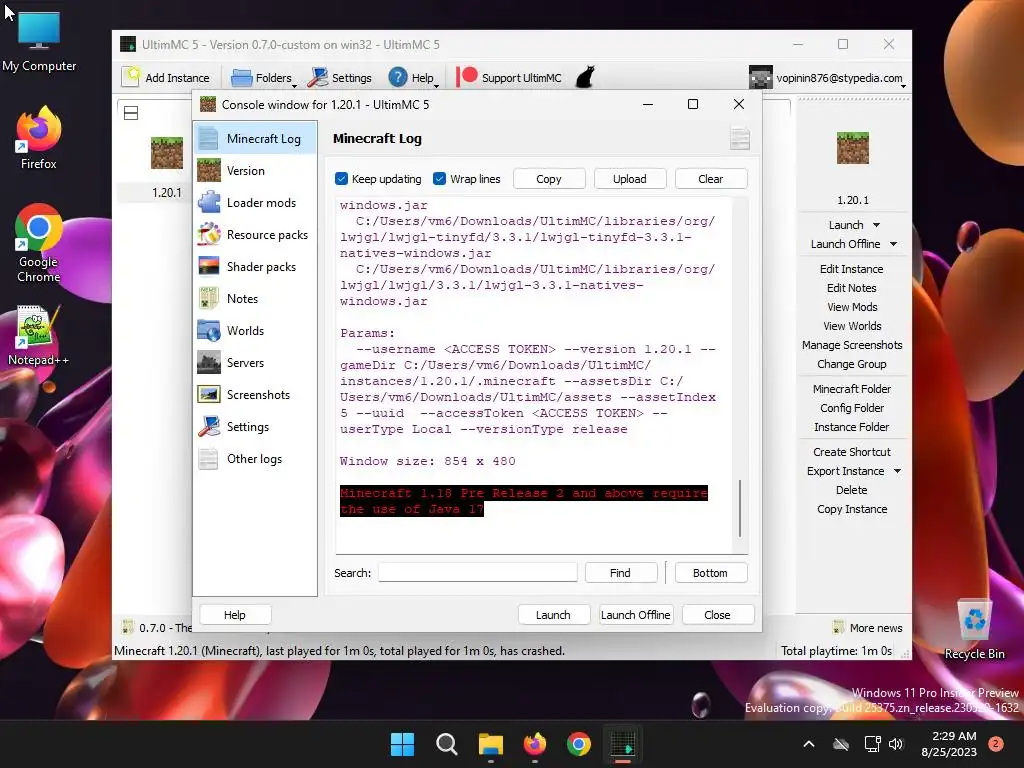Click the console Close button
1024x768 pixels.
pos(718,615)
